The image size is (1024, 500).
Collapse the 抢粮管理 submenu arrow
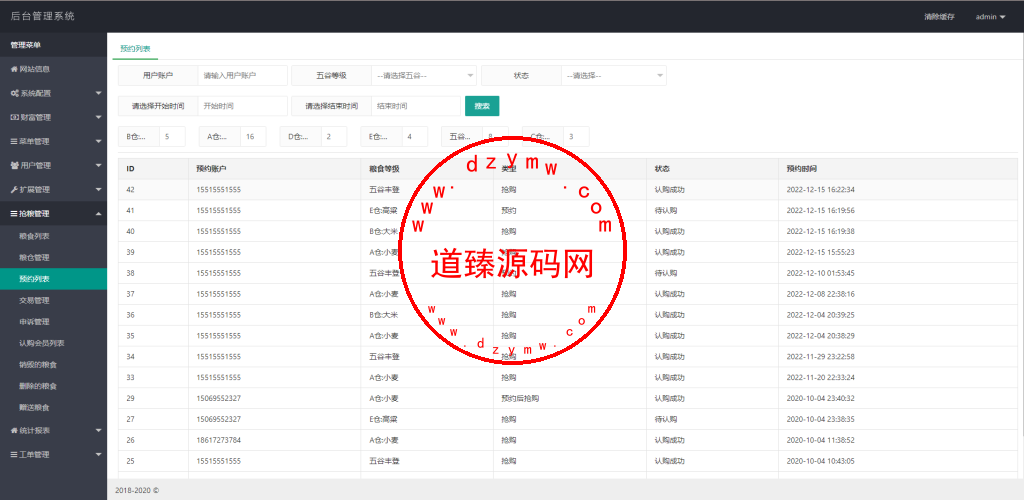[x=99, y=213]
